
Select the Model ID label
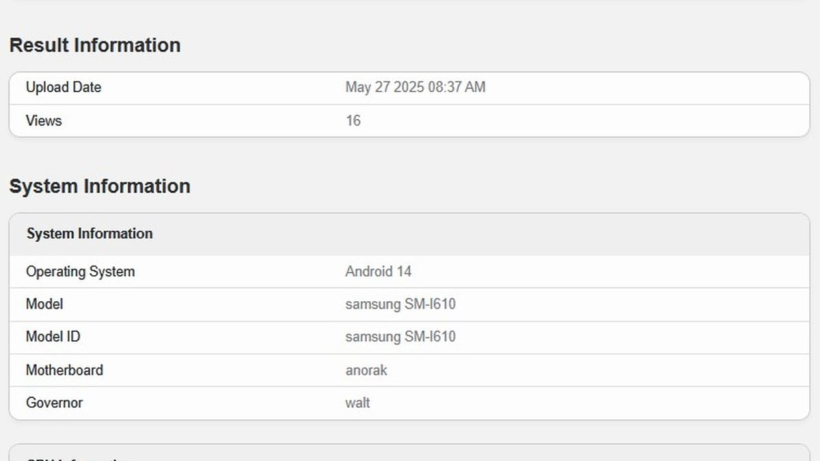(x=53, y=337)
